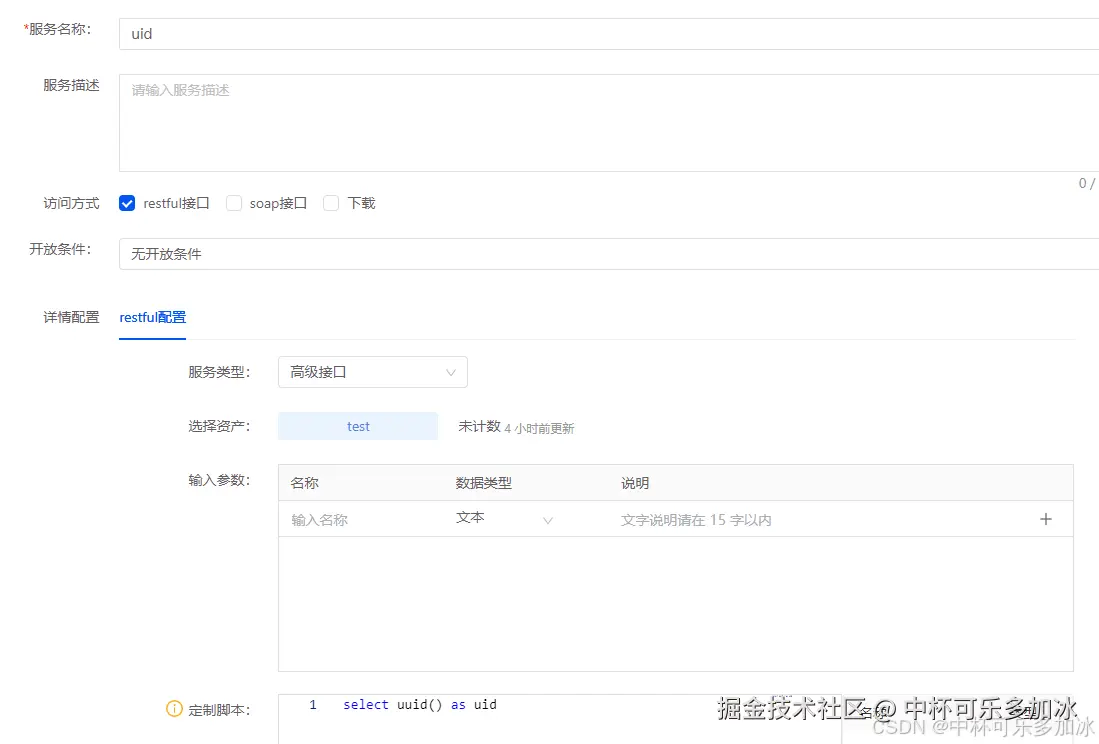This screenshot has height=744, width=1099.
Task: Click the dropdown chevron of 数据类型 field
Action: [547, 521]
